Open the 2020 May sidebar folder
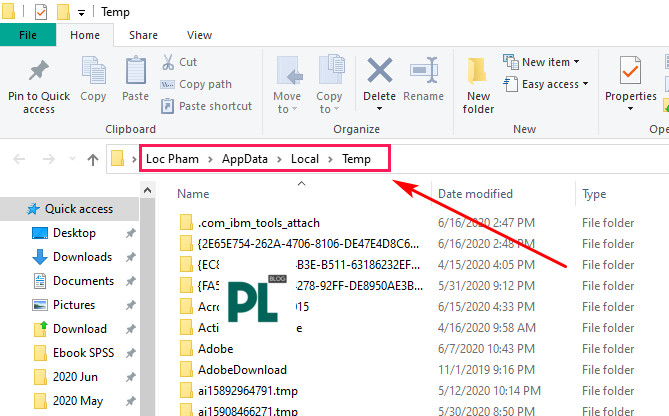Image resolution: width=669 pixels, height=416 pixels. tap(78, 401)
